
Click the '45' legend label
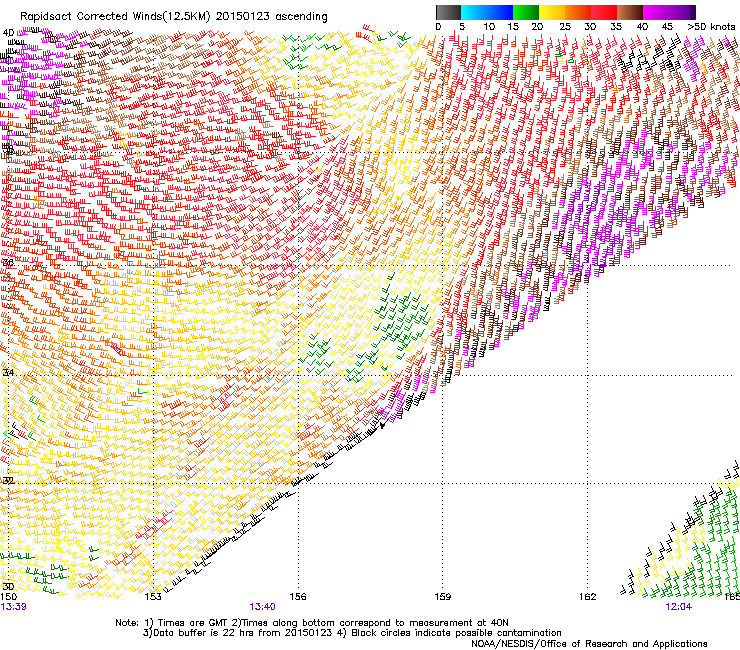(x=667, y=27)
